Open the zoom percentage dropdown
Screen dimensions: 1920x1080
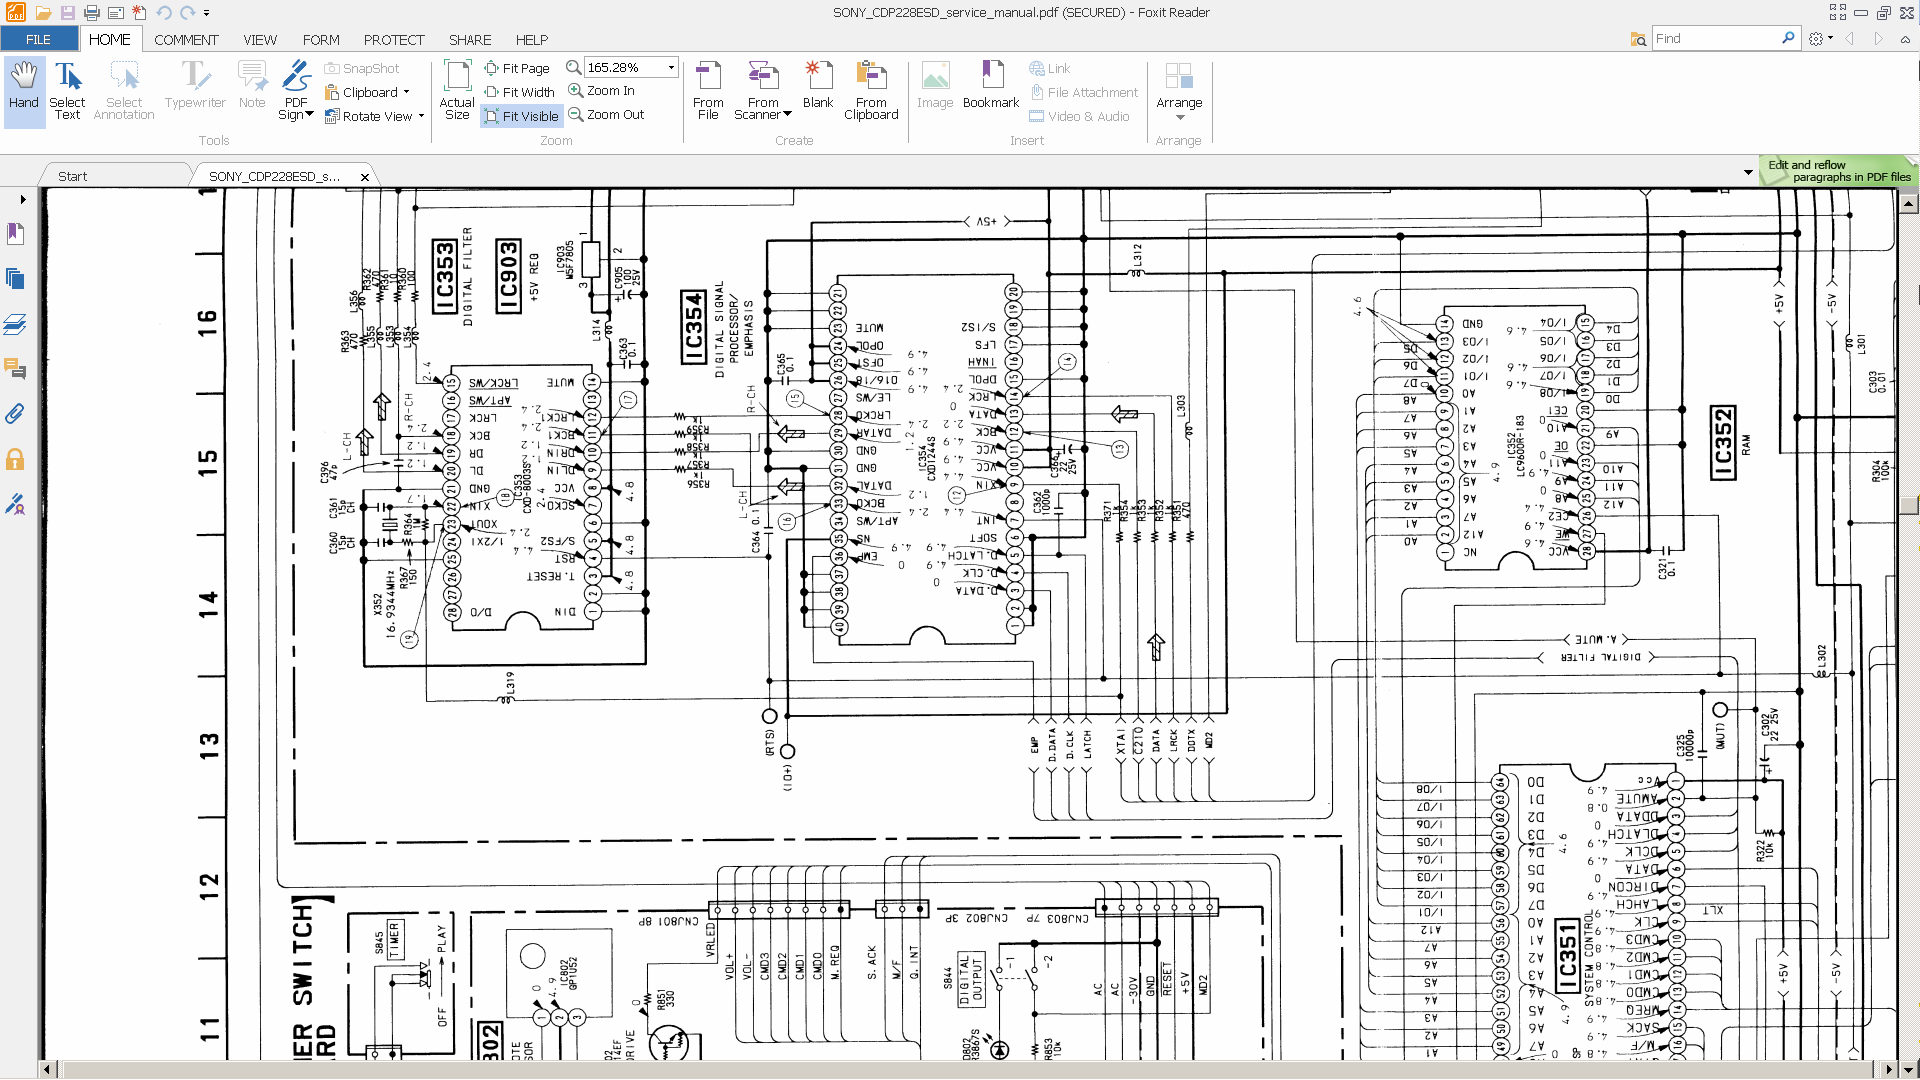(671, 67)
